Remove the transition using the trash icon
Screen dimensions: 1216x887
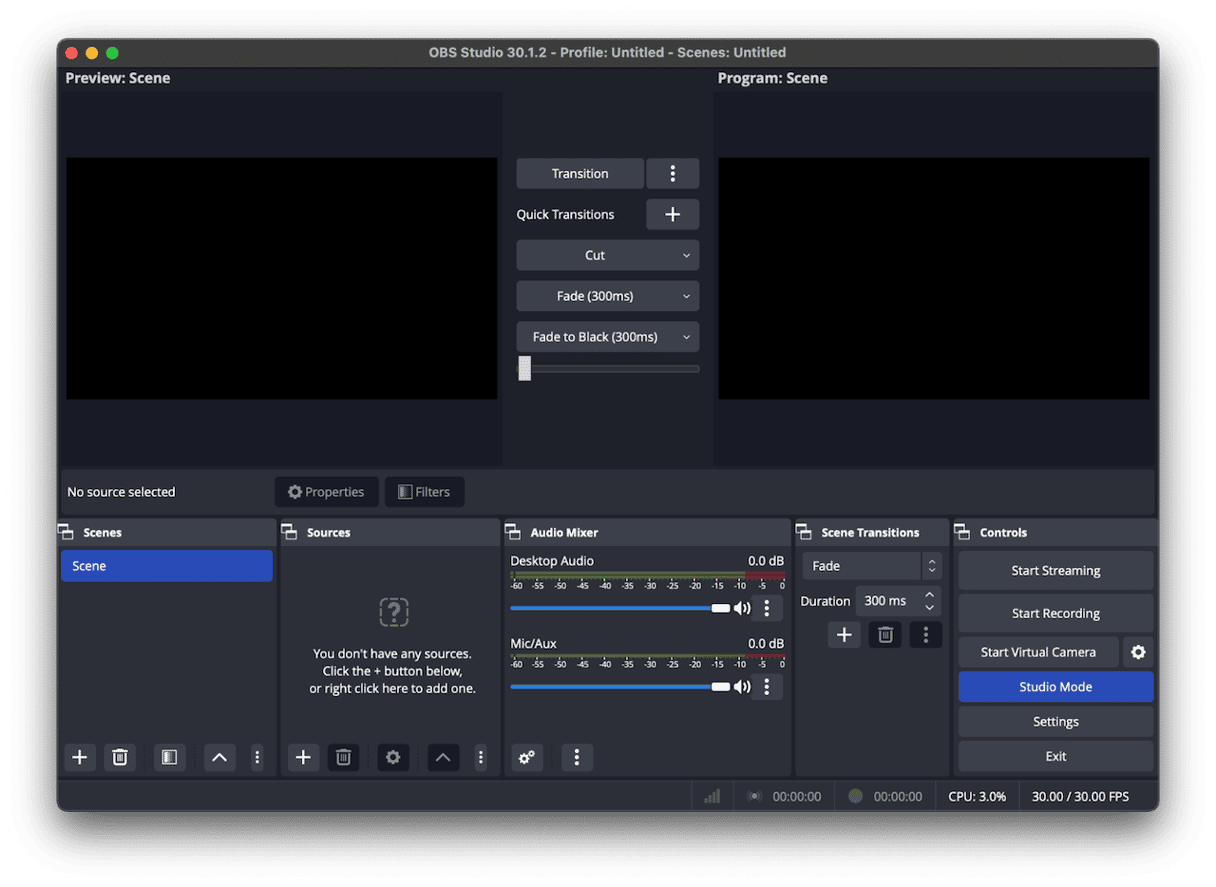click(884, 634)
